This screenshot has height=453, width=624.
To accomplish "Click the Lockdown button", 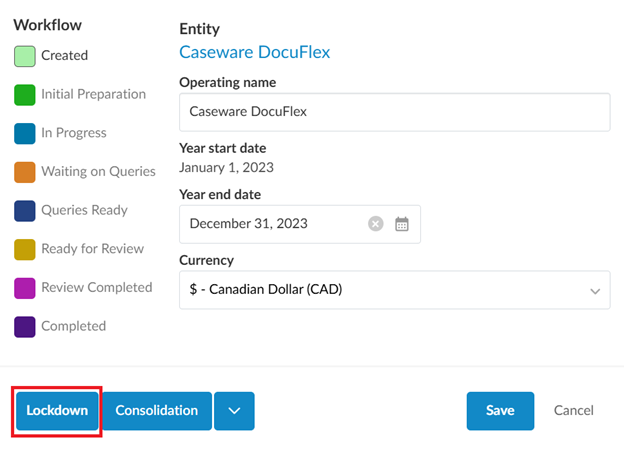I will point(57,411).
